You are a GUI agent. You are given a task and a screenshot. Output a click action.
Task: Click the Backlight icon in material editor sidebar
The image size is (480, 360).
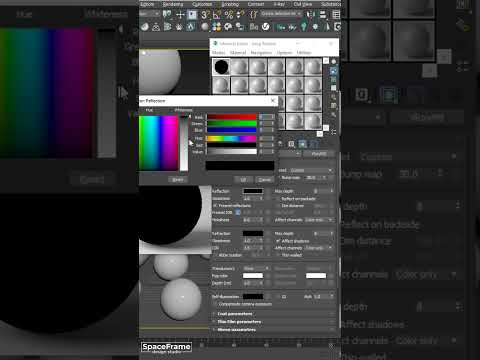click(333, 71)
